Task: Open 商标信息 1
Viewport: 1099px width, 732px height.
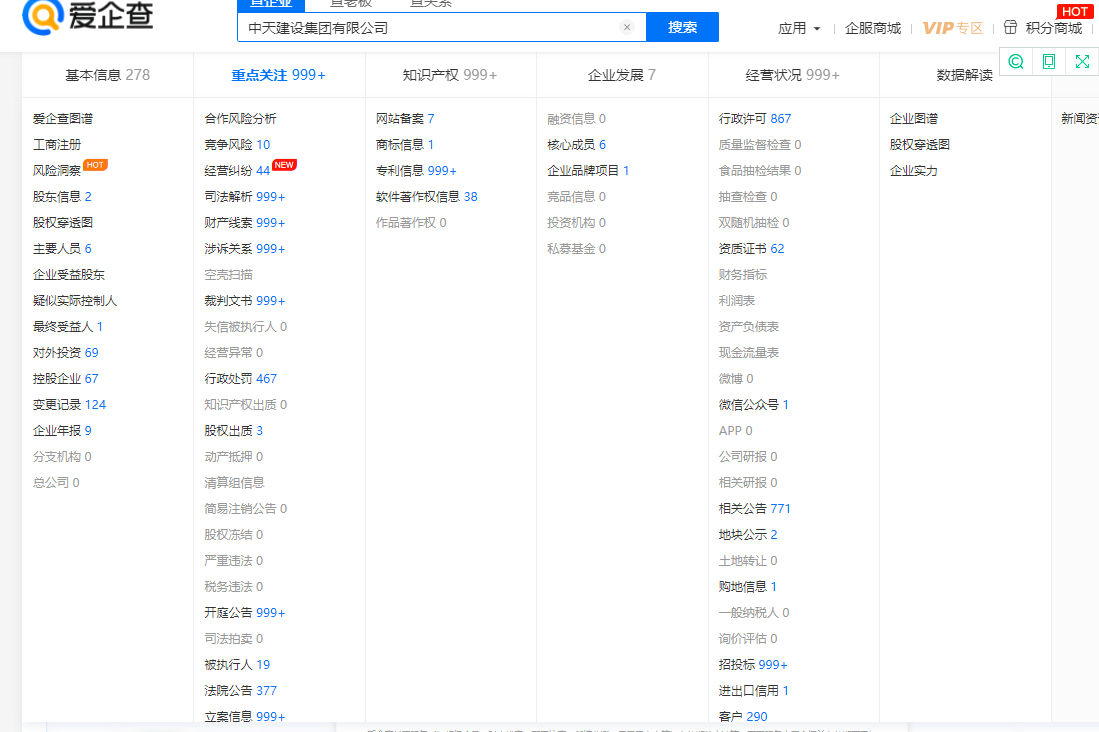Action: 405,144
